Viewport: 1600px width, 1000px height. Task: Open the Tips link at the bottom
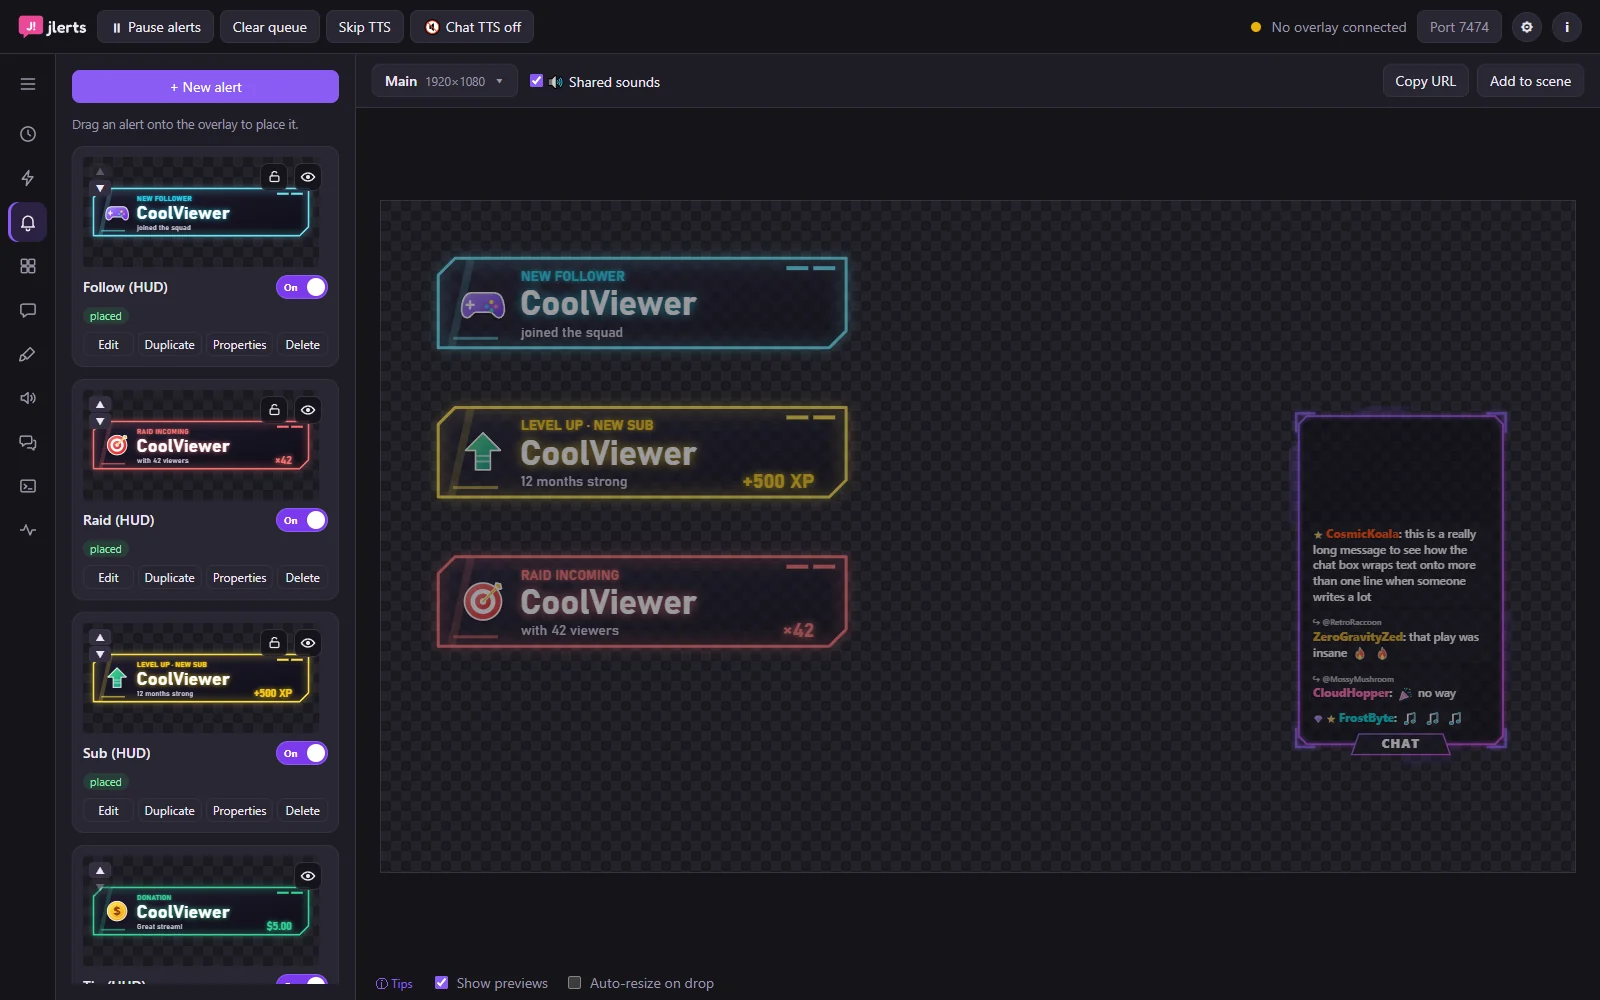tap(394, 984)
